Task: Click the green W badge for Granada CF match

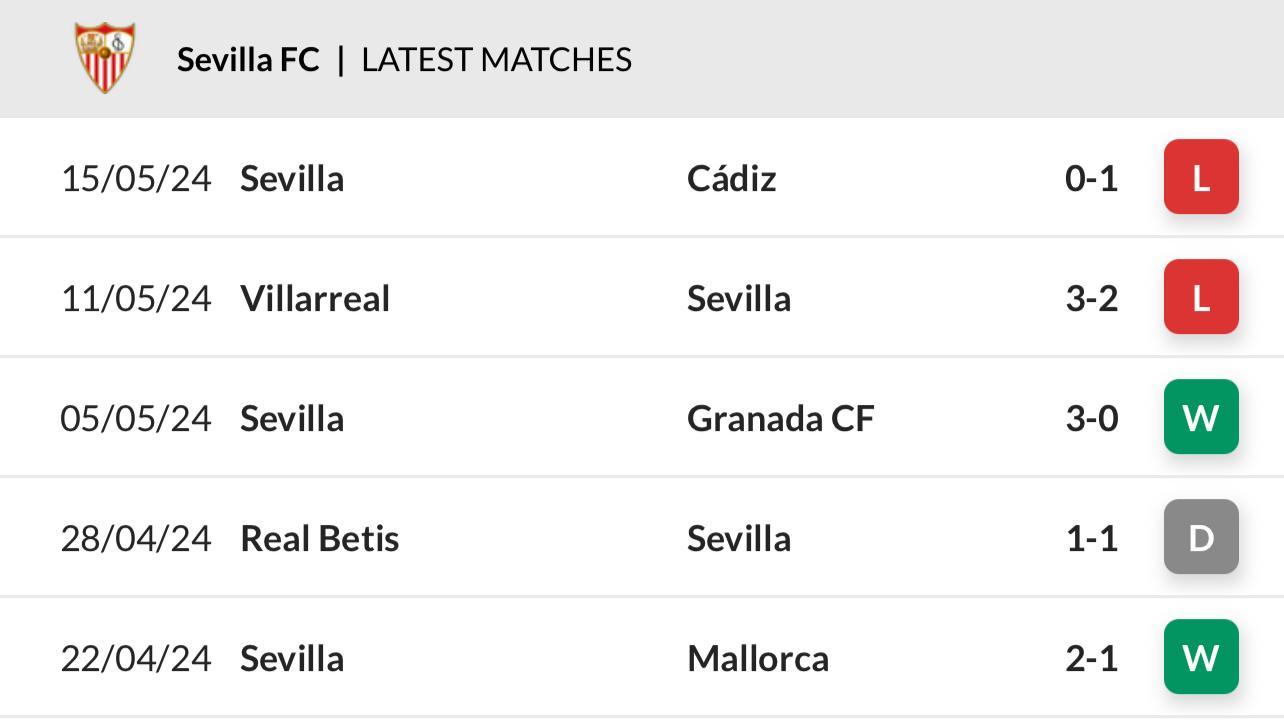Action: point(1201,417)
